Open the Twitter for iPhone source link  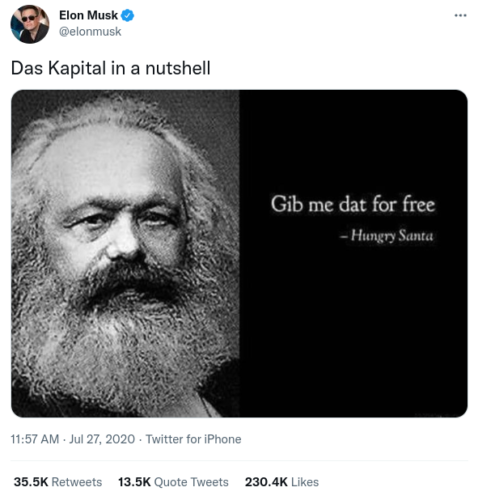(x=193, y=439)
